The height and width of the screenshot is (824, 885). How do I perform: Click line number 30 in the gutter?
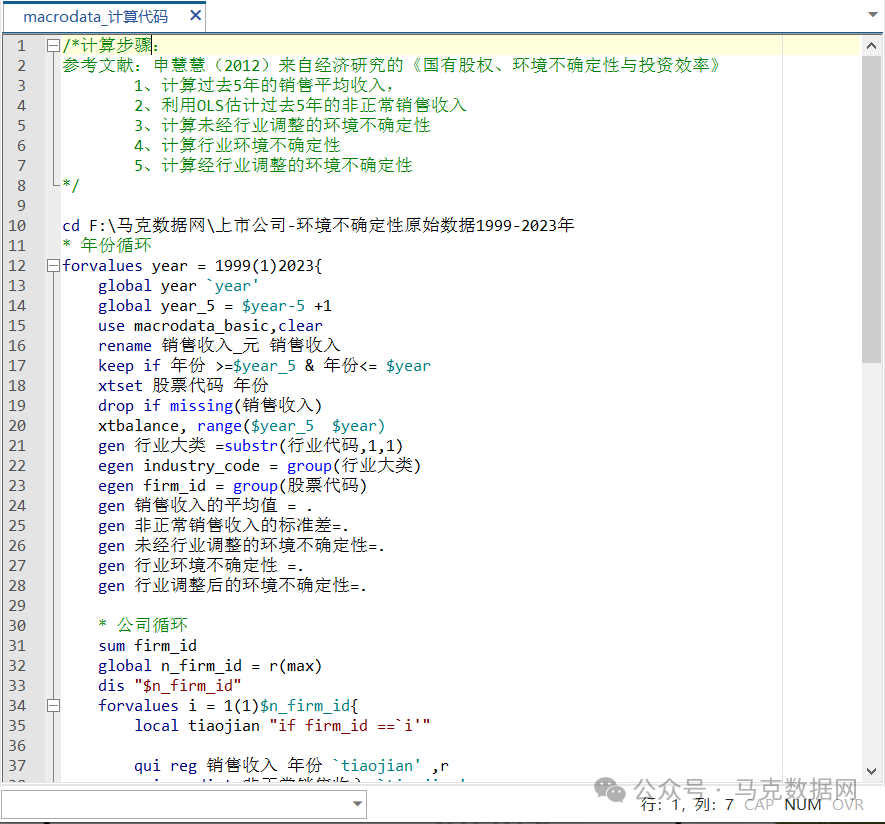coord(17,625)
